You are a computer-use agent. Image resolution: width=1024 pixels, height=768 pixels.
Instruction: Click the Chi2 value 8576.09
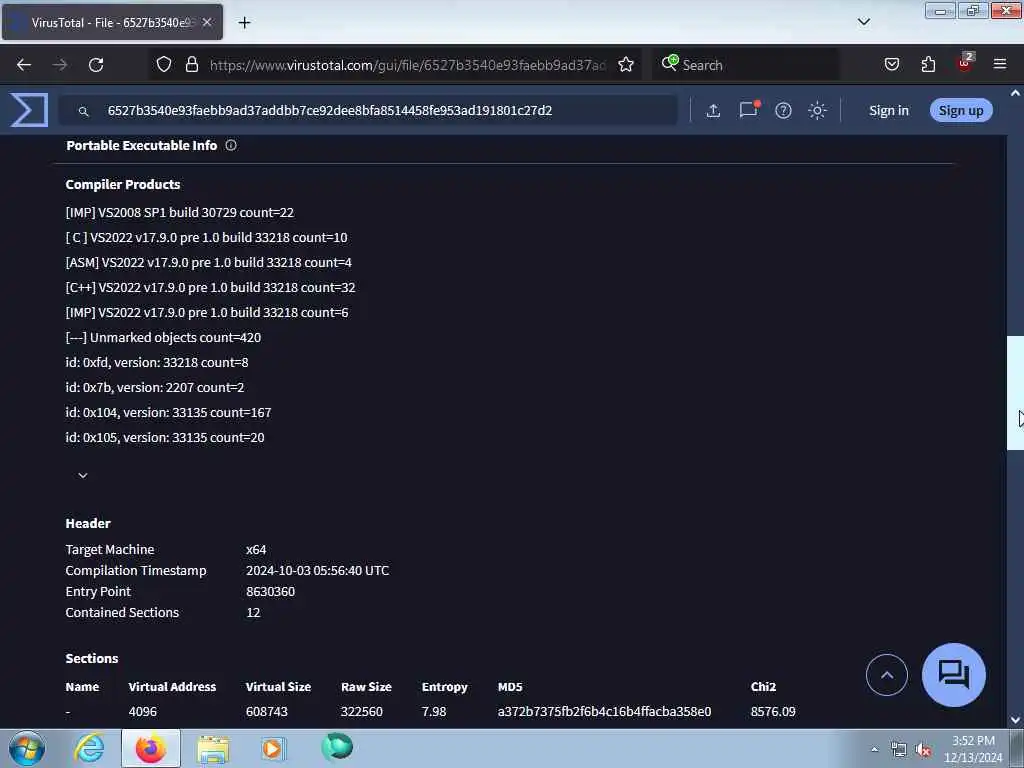(x=773, y=711)
